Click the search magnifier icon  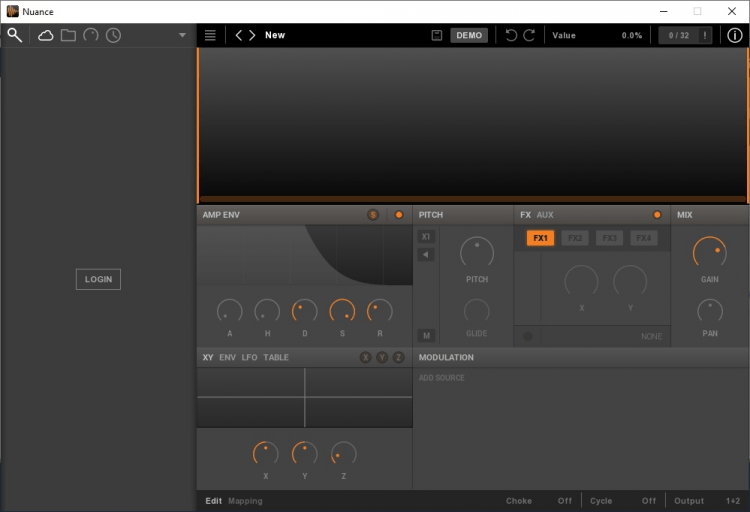point(15,35)
